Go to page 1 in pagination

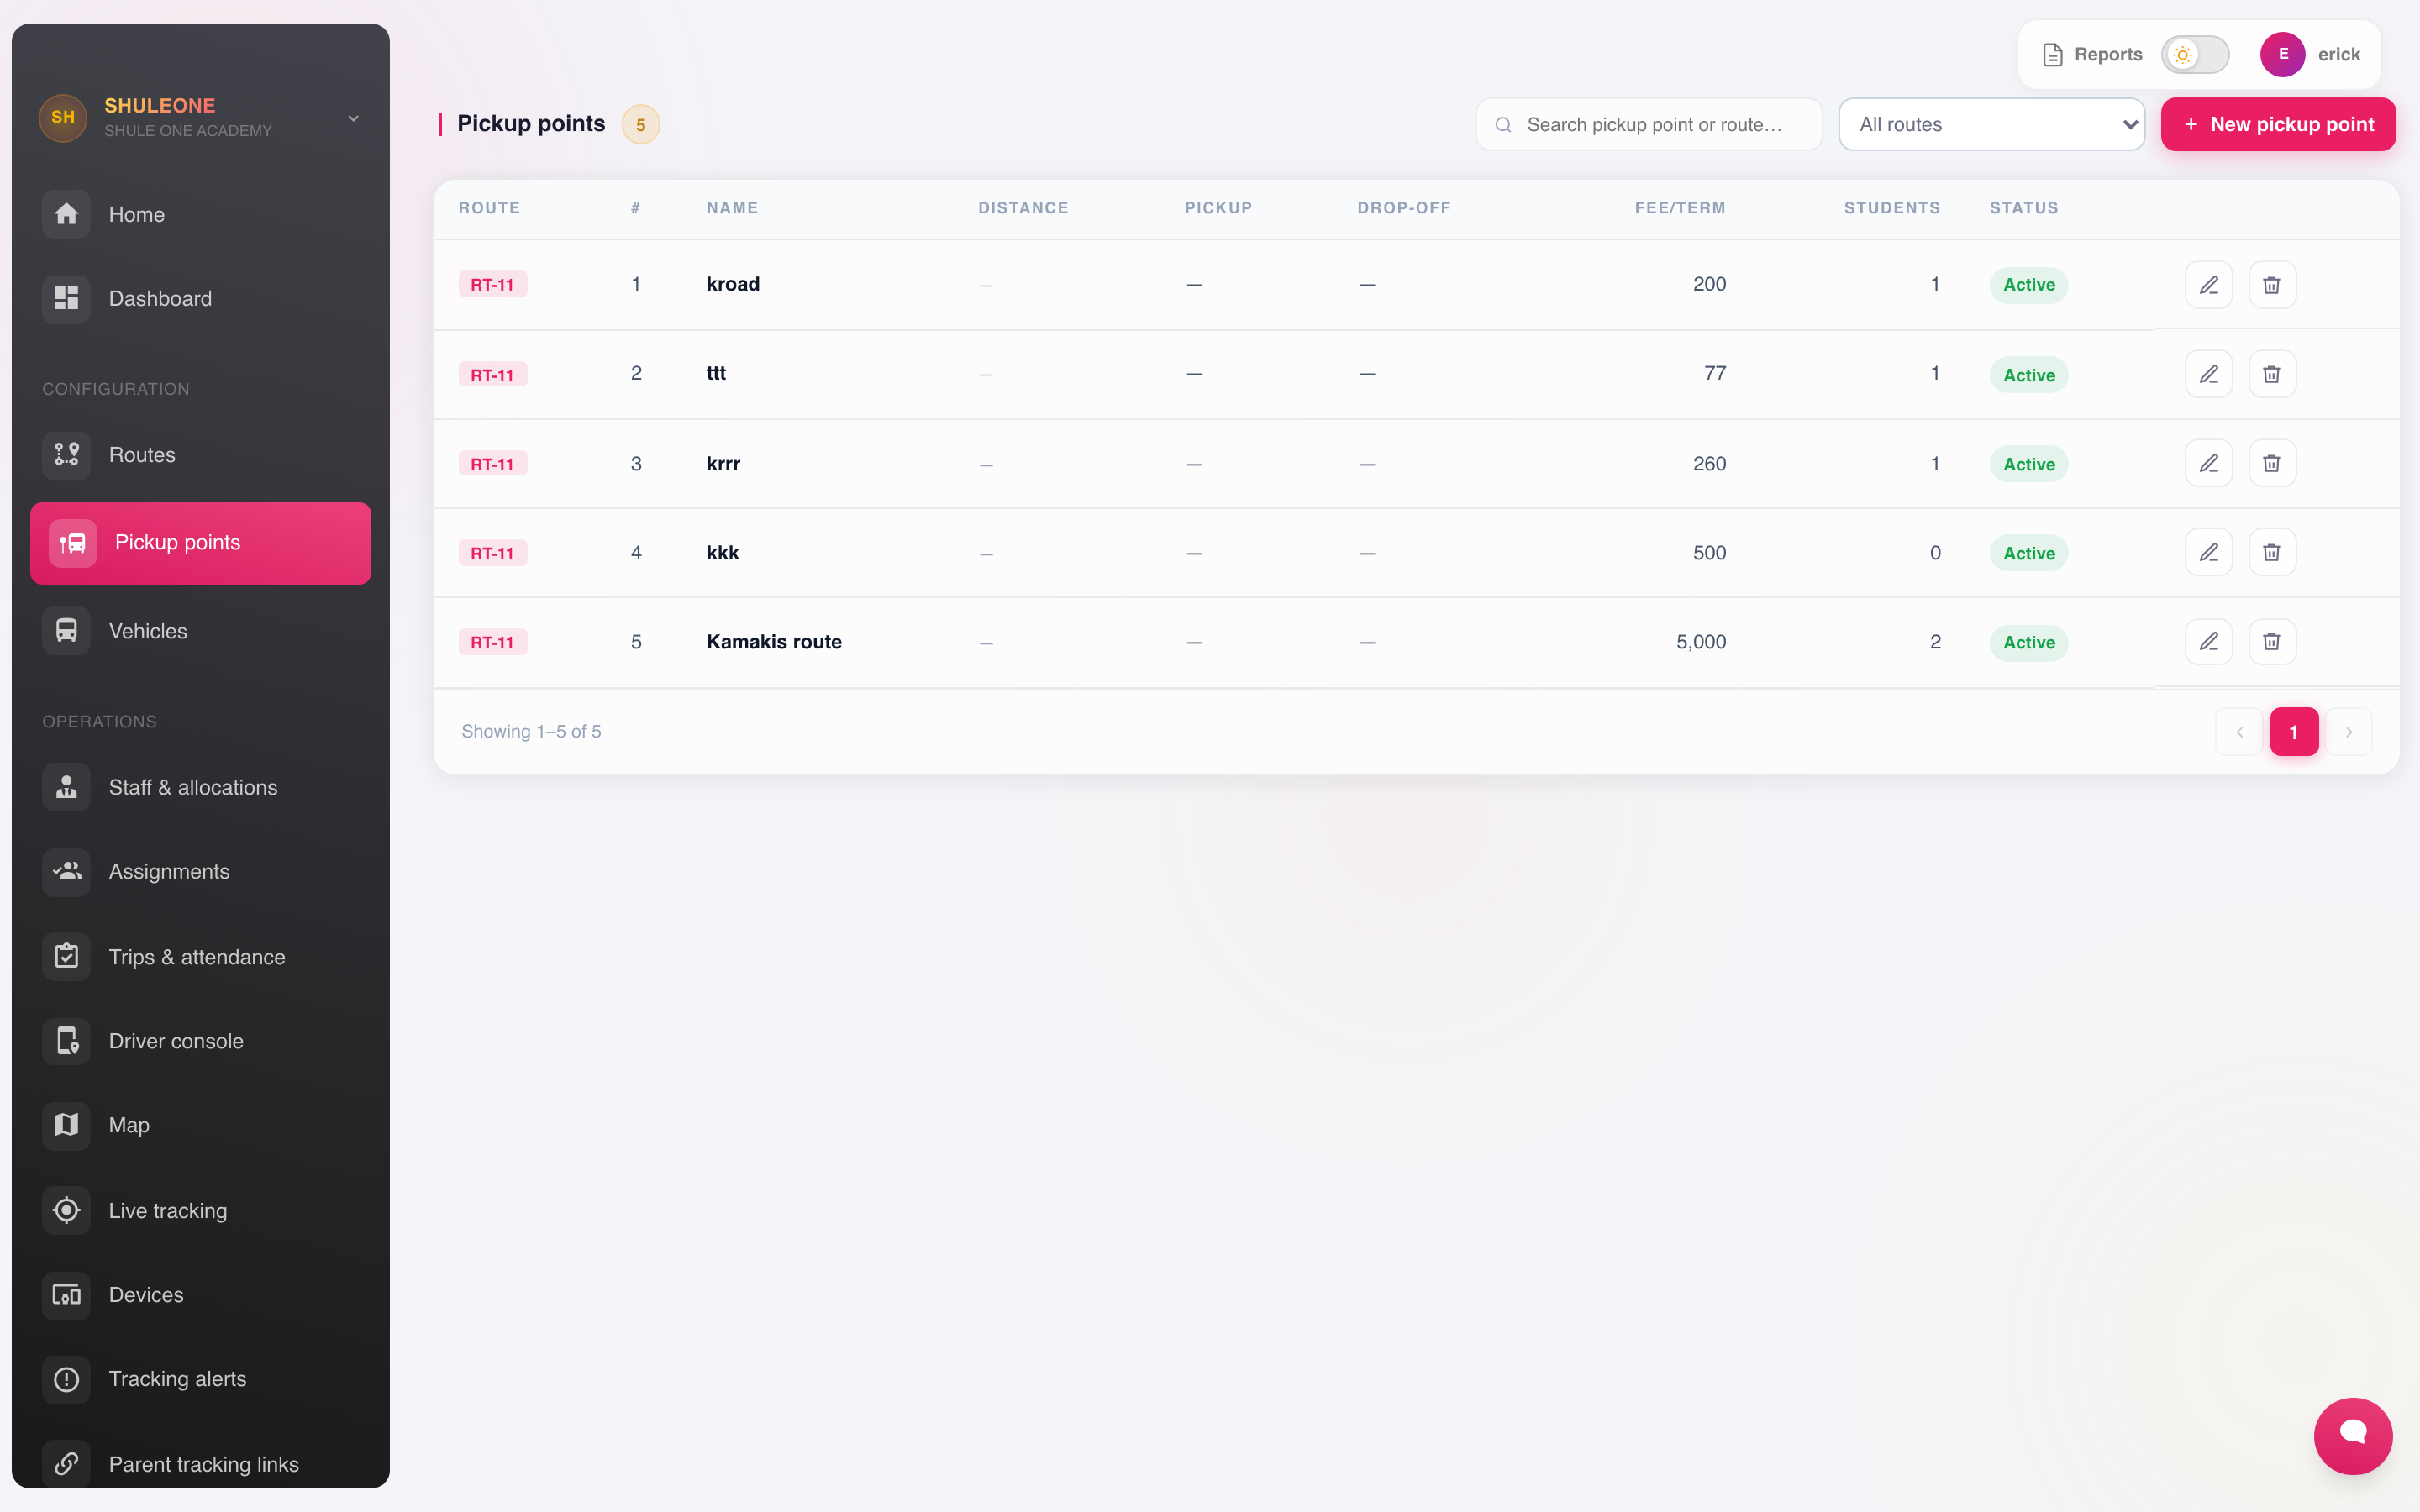(x=2294, y=732)
